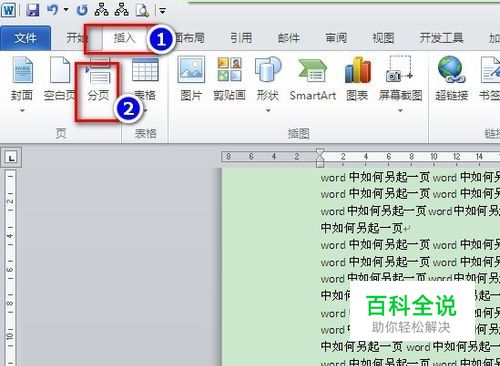This screenshot has height=366, width=500.
Task: Insert a chart with 图表
Action: pyautogui.click(x=357, y=79)
